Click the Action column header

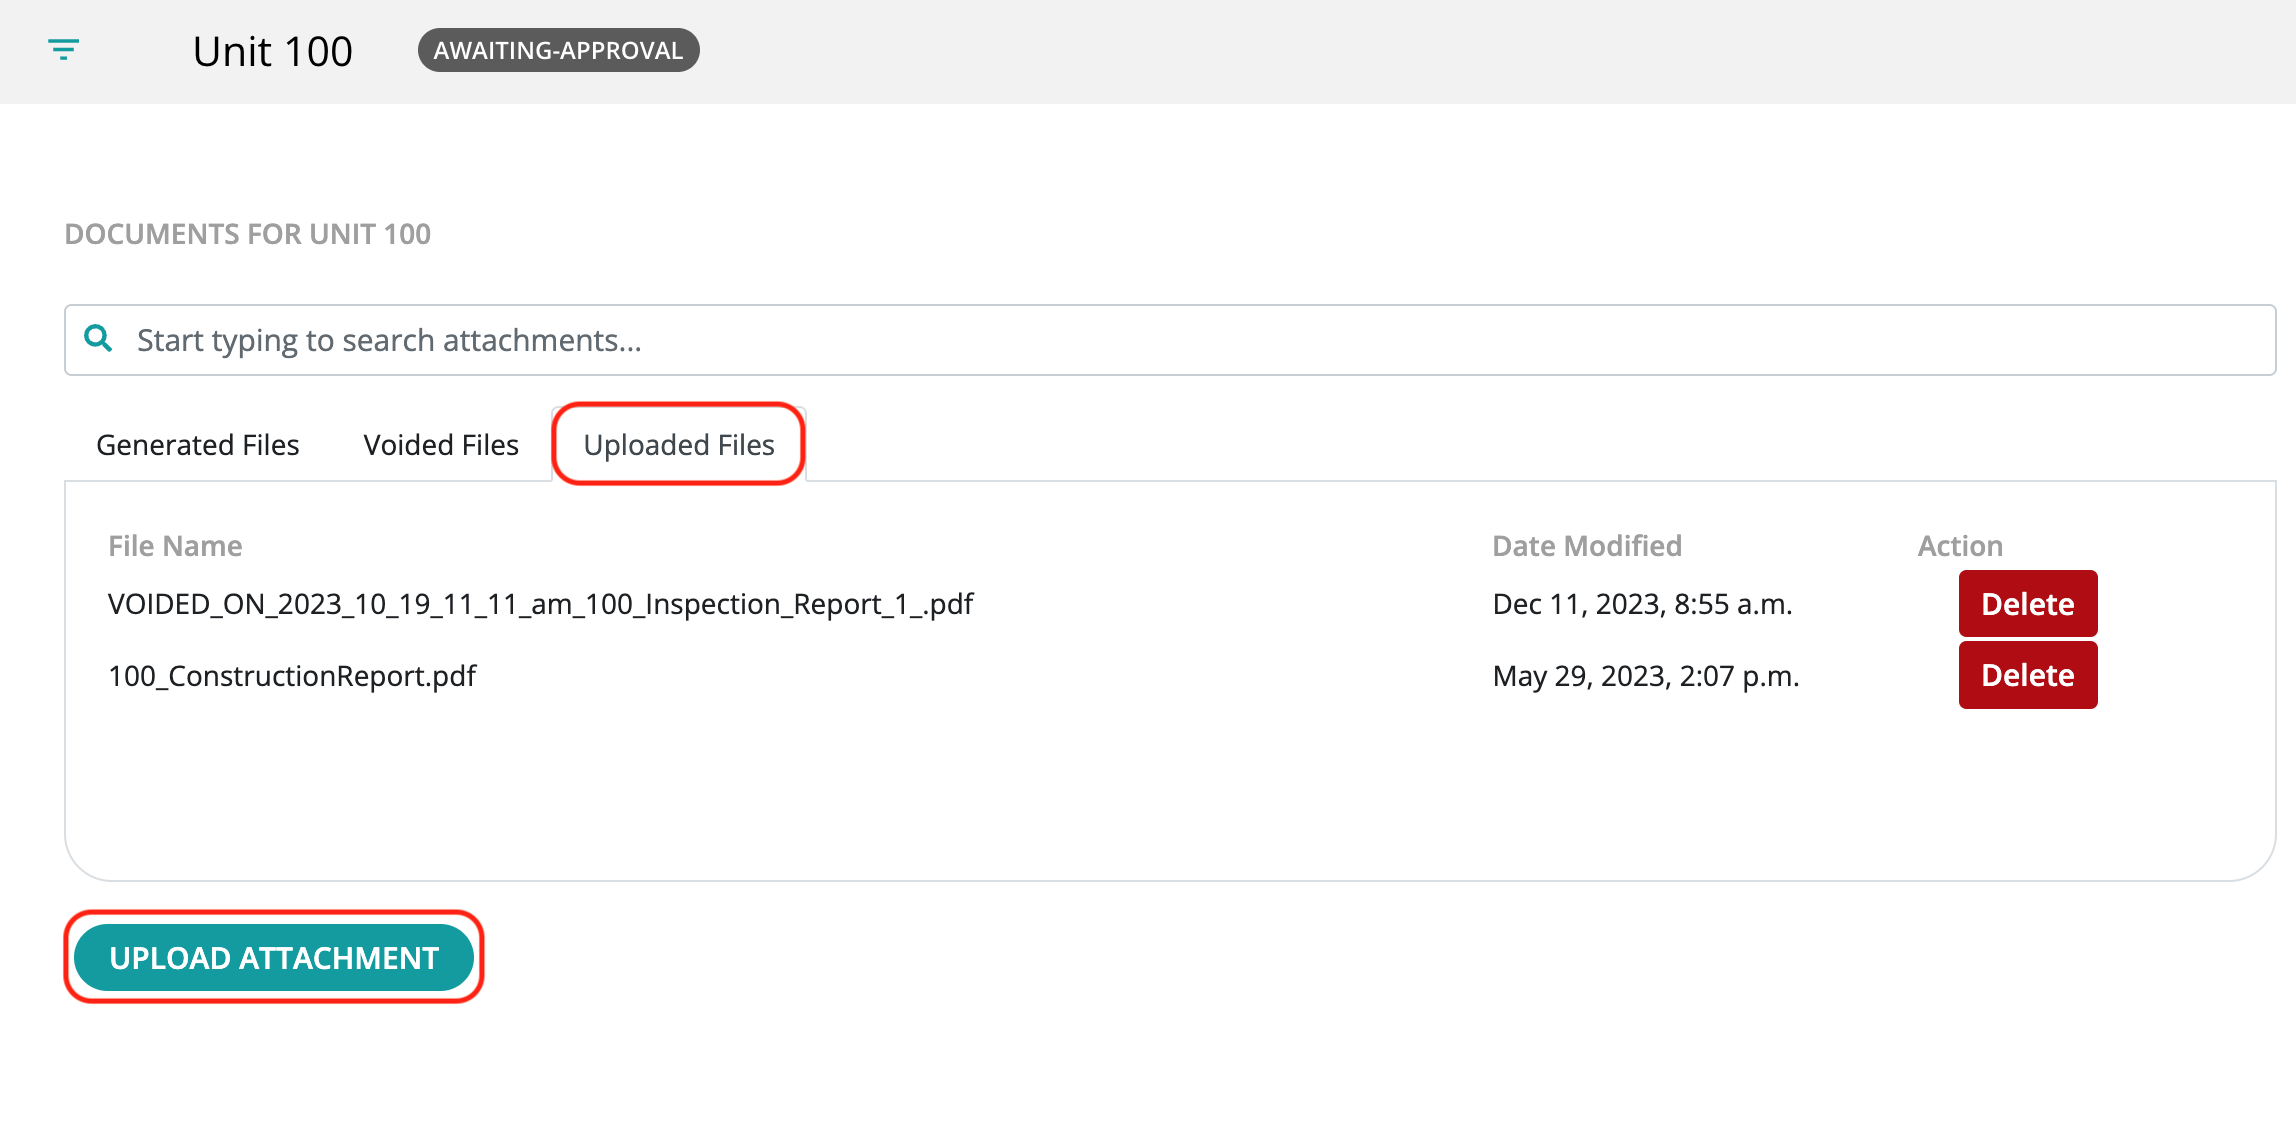pos(1960,546)
